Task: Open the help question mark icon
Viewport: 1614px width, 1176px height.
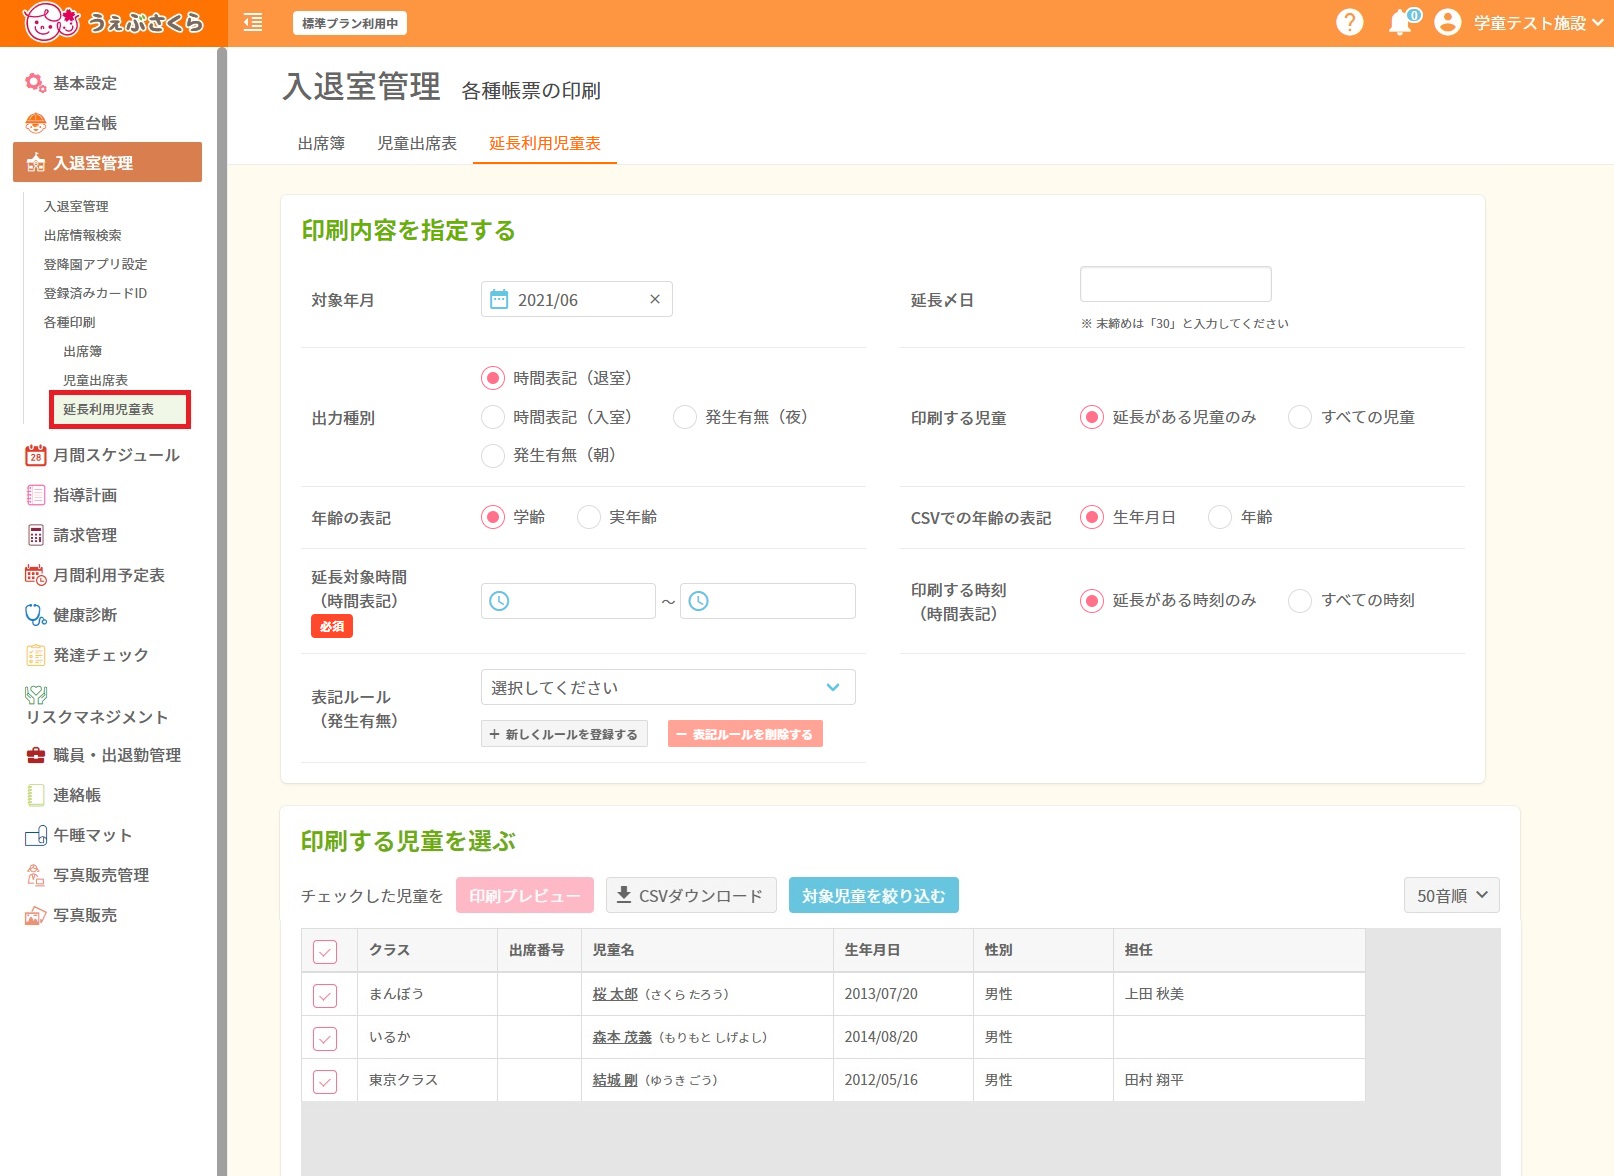Action: [x=1350, y=22]
